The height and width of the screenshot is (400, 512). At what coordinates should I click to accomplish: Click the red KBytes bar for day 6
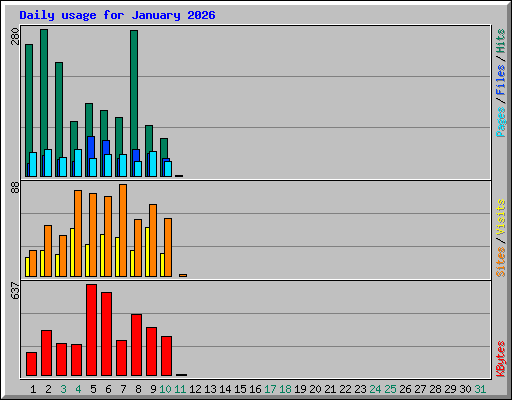pos(106,334)
